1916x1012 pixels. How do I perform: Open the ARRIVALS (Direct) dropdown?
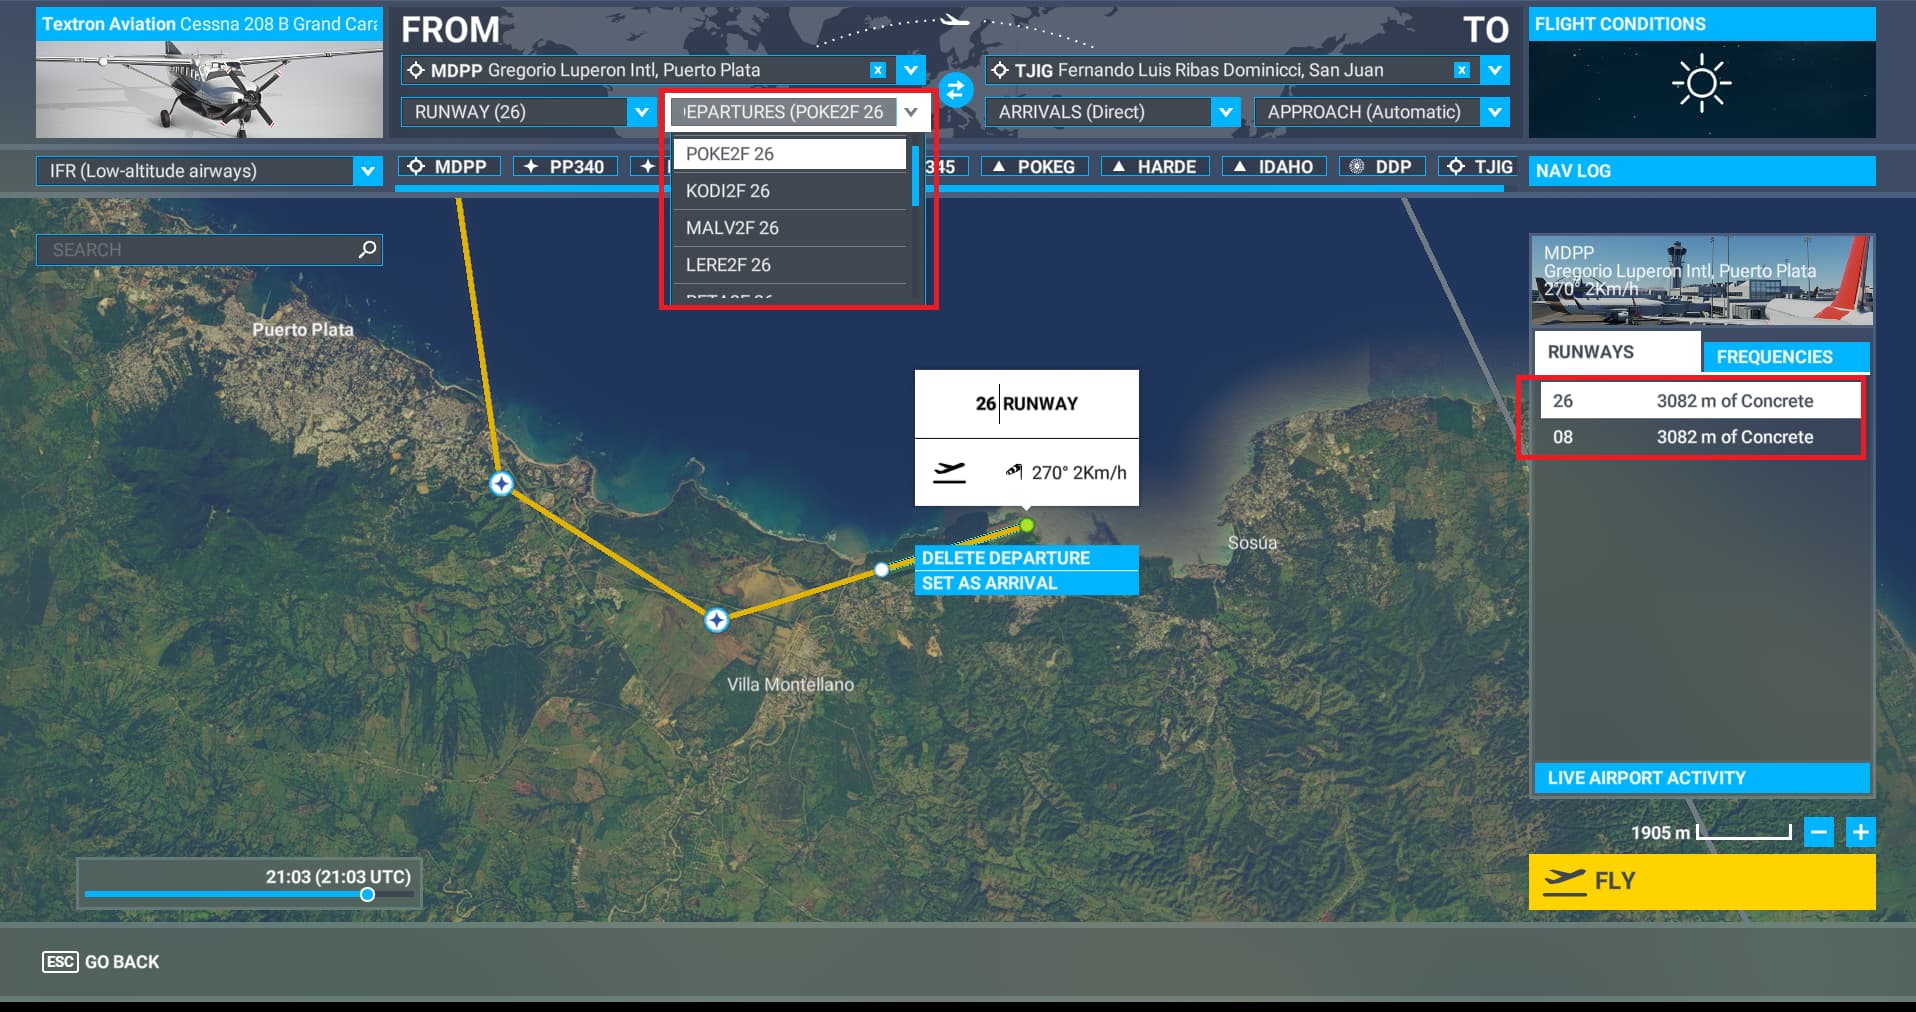pyautogui.click(x=1225, y=112)
